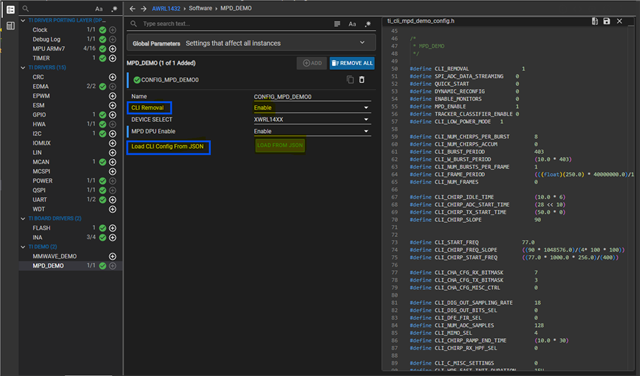Navigate back with the left arrow

[x=132, y=8]
